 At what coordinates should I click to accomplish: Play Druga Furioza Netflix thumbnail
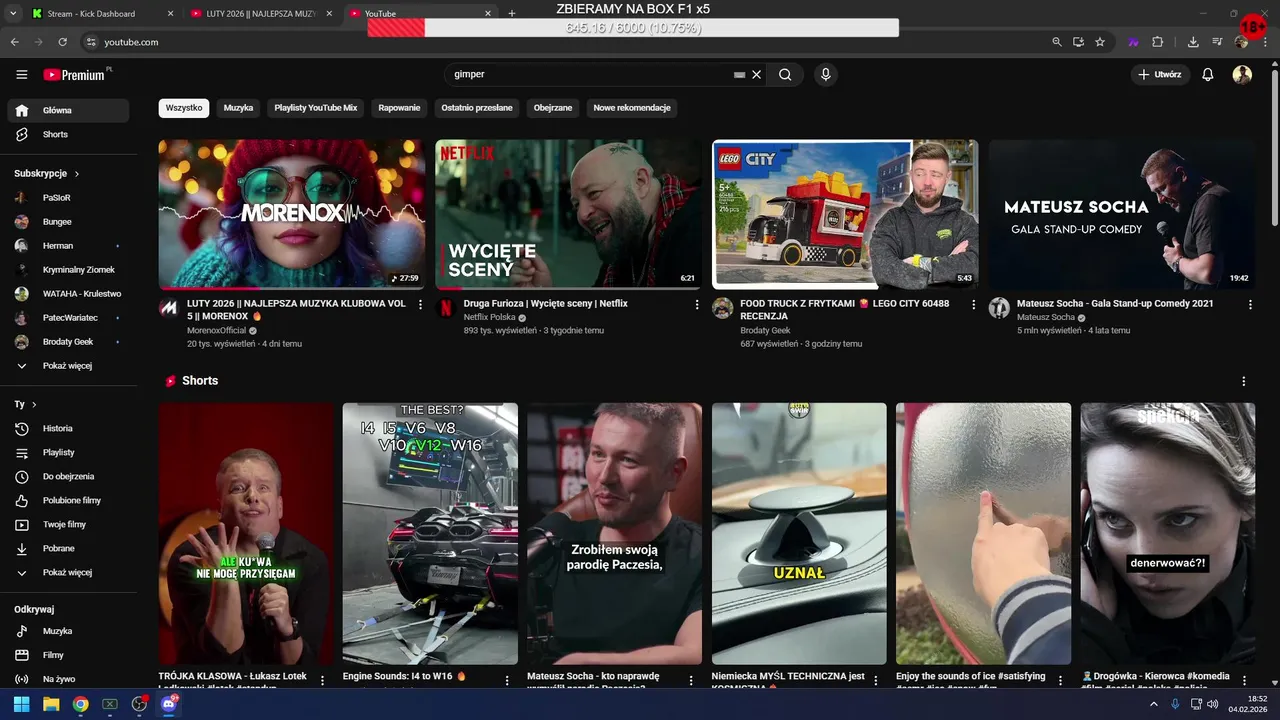(x=568, y=214)
